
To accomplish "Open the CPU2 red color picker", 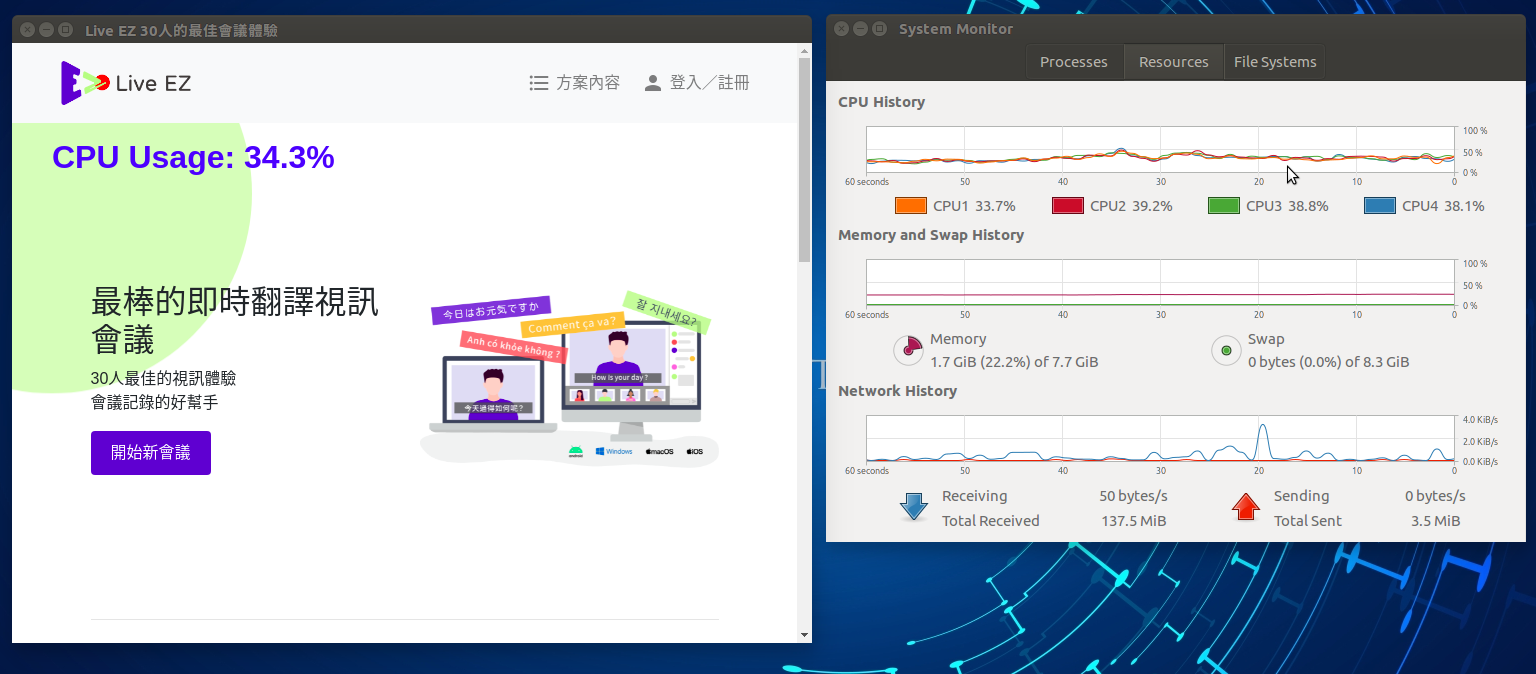I will coord(1068,206).
